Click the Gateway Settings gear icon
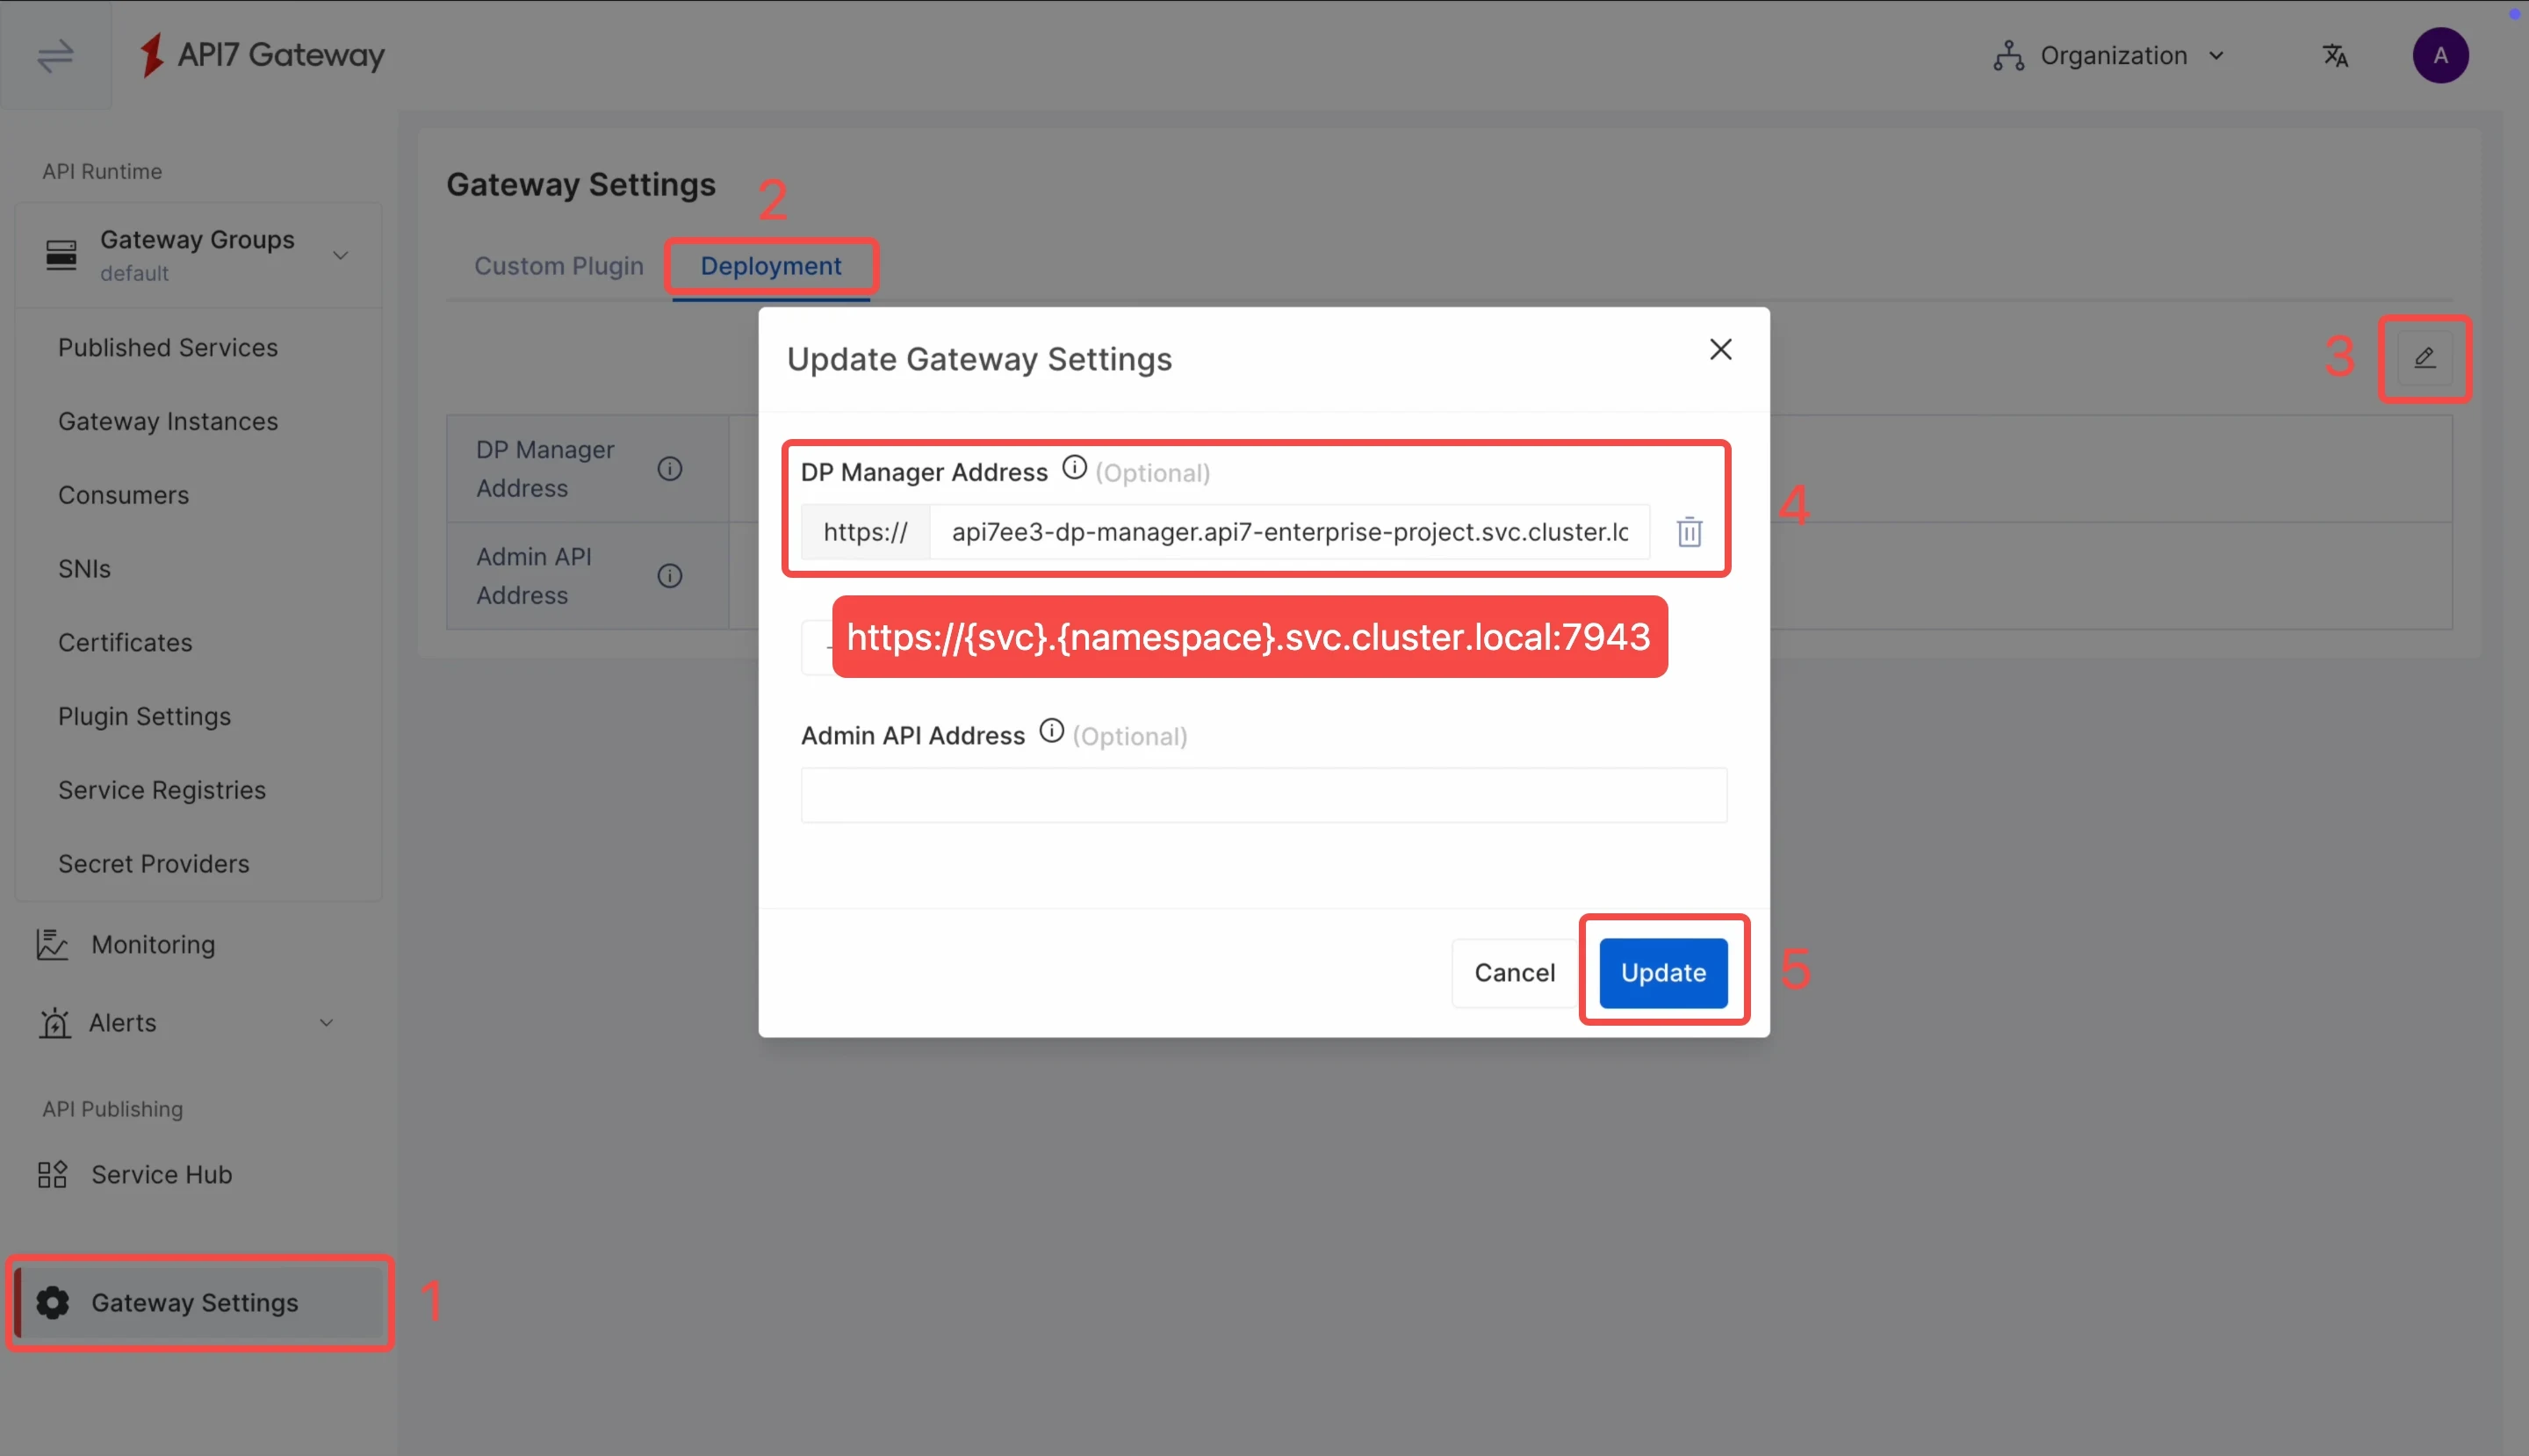Image resolution: width=2529 pixels, height=1456 pixels. point(51,1302)
